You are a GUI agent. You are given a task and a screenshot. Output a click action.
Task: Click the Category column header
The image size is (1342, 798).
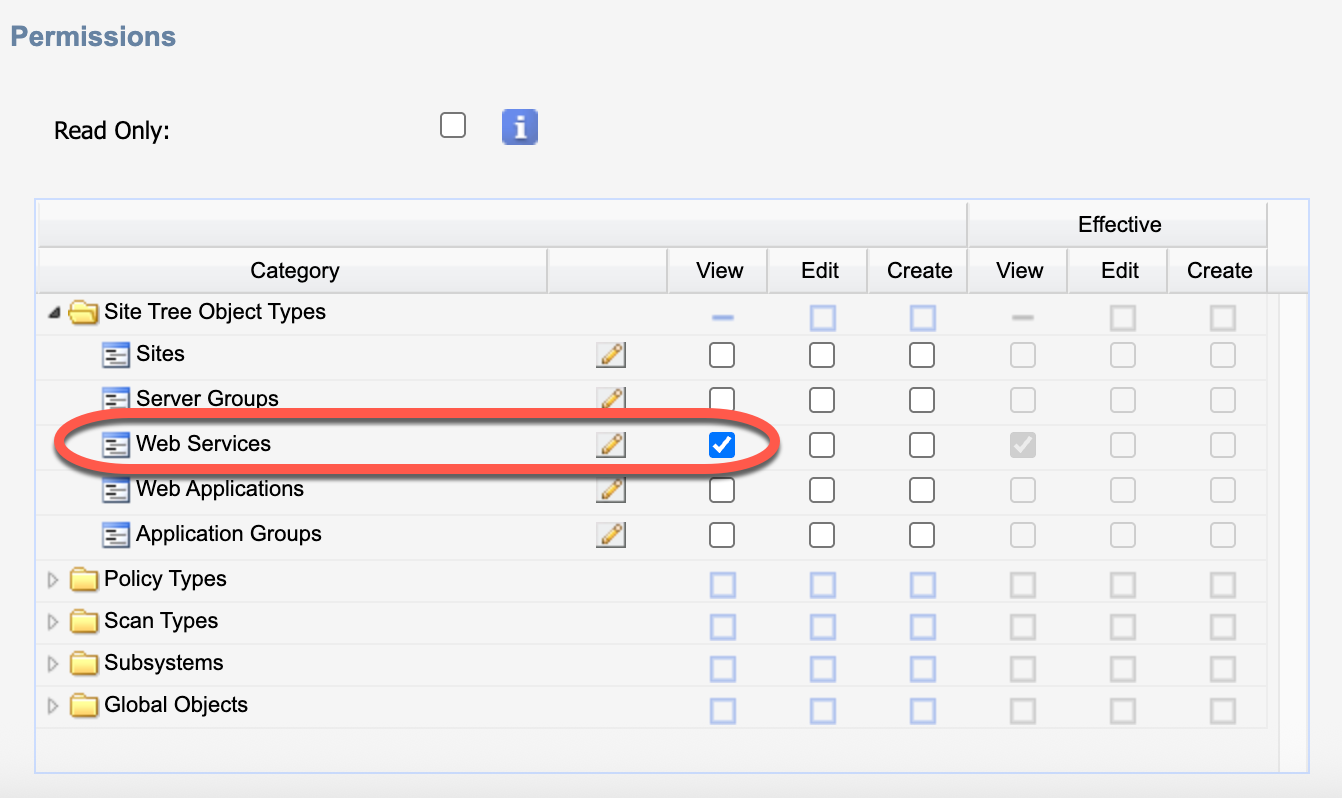coord(294,271)
